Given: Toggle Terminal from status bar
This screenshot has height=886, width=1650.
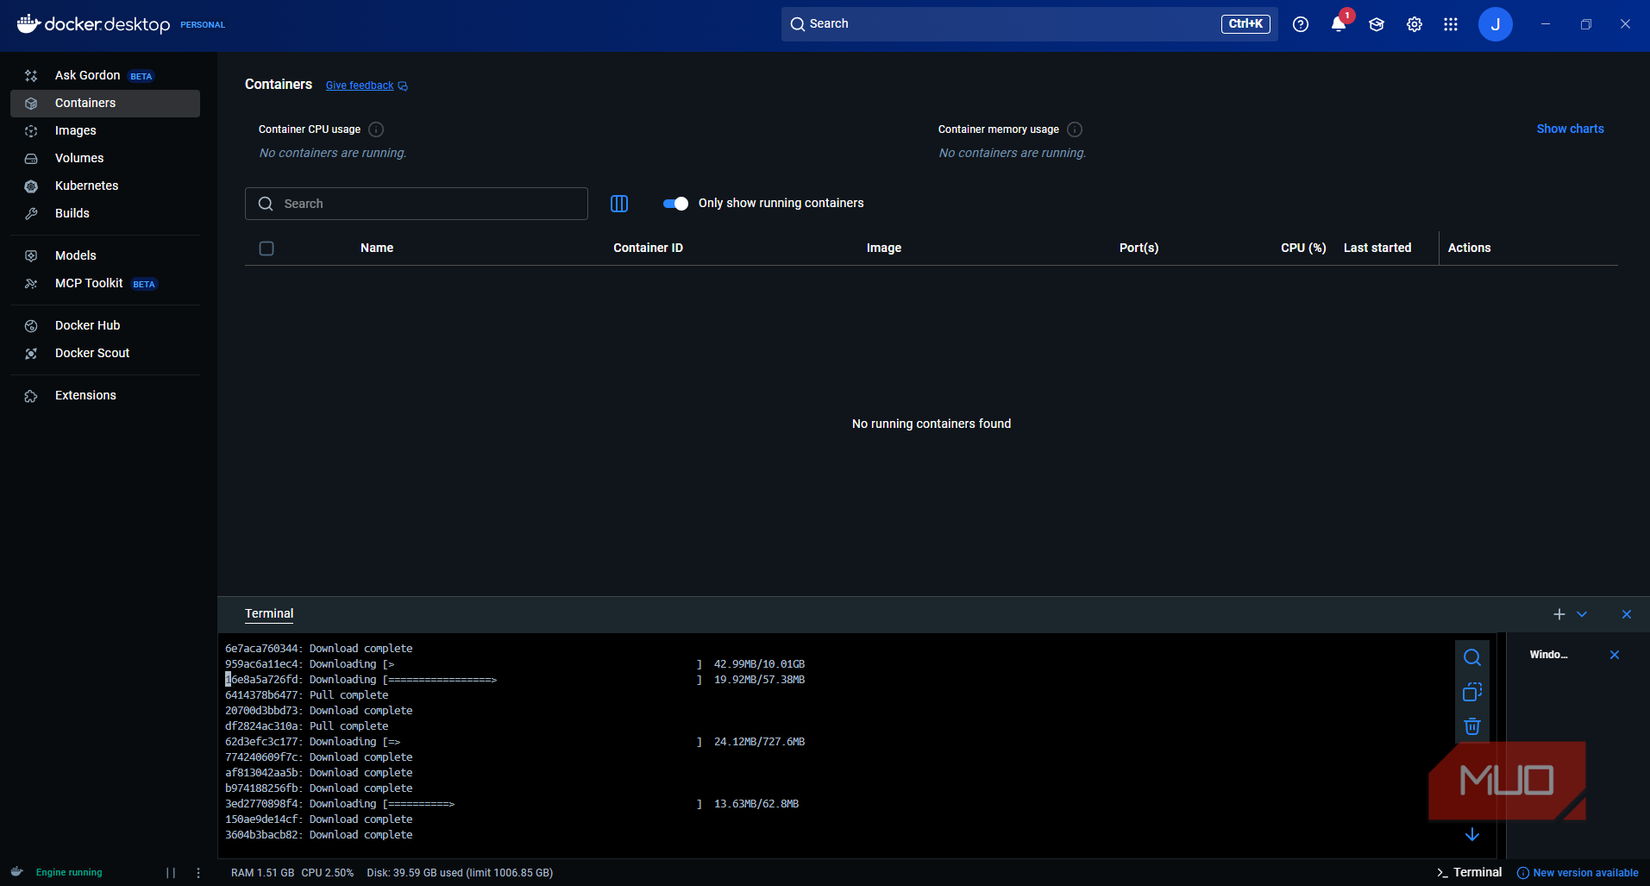Looking at the screenshot, I should click(x=1469, y=873).
